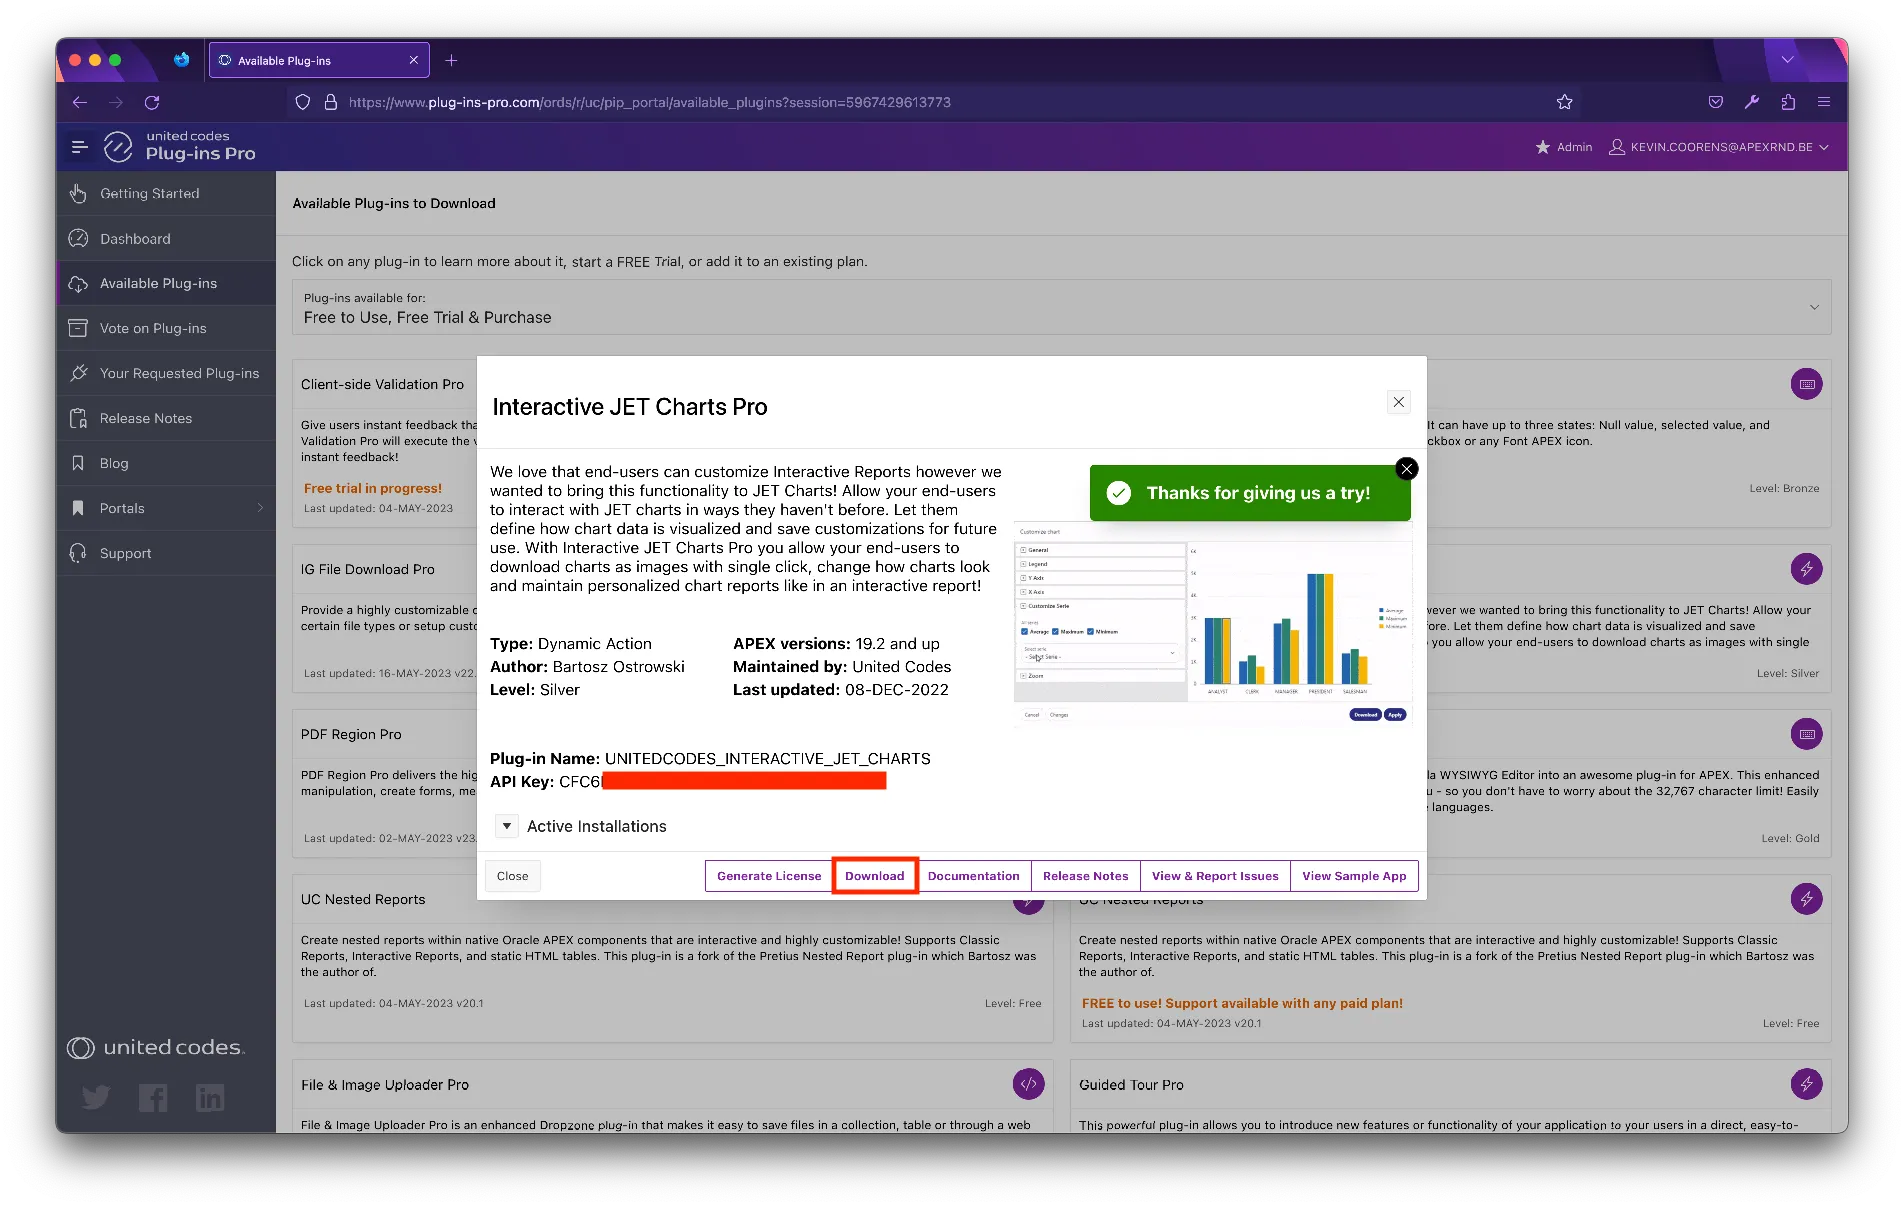Toggle the sidebar navigation hamburger menu
This screenshot has width=1904, height=1207.
click(80, 147)
